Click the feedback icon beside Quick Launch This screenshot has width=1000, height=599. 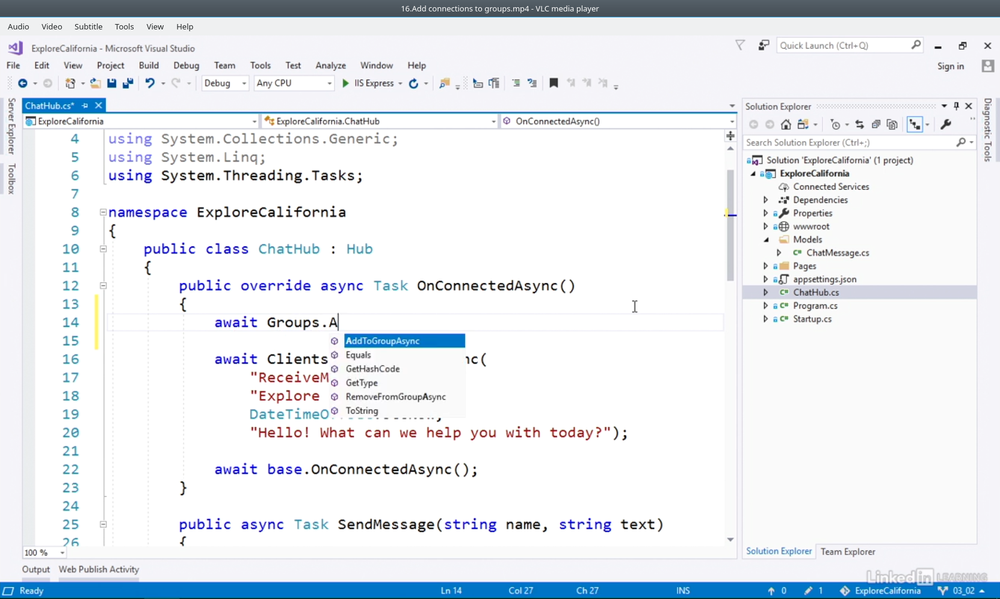(x=763, y=45)
